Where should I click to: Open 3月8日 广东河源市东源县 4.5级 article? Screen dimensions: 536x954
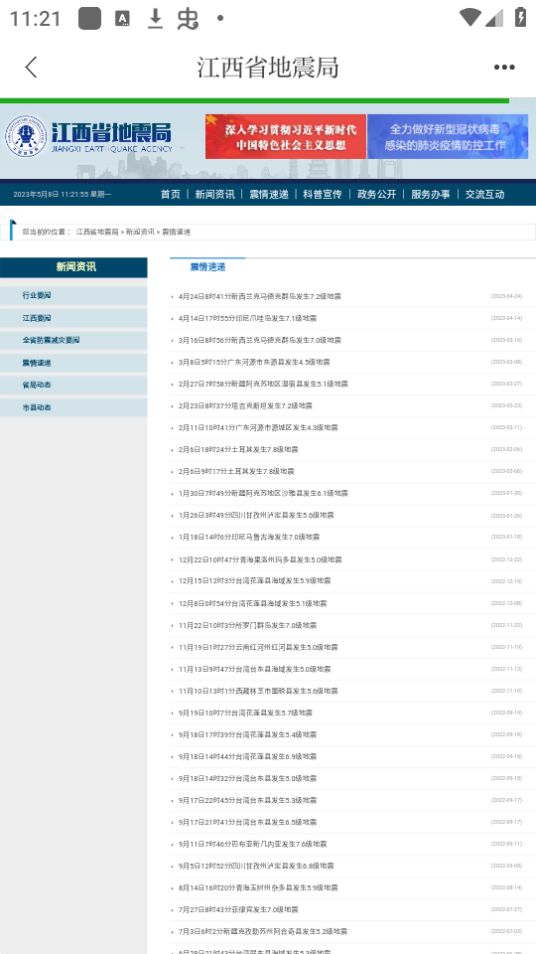click(x=254, y=362)
